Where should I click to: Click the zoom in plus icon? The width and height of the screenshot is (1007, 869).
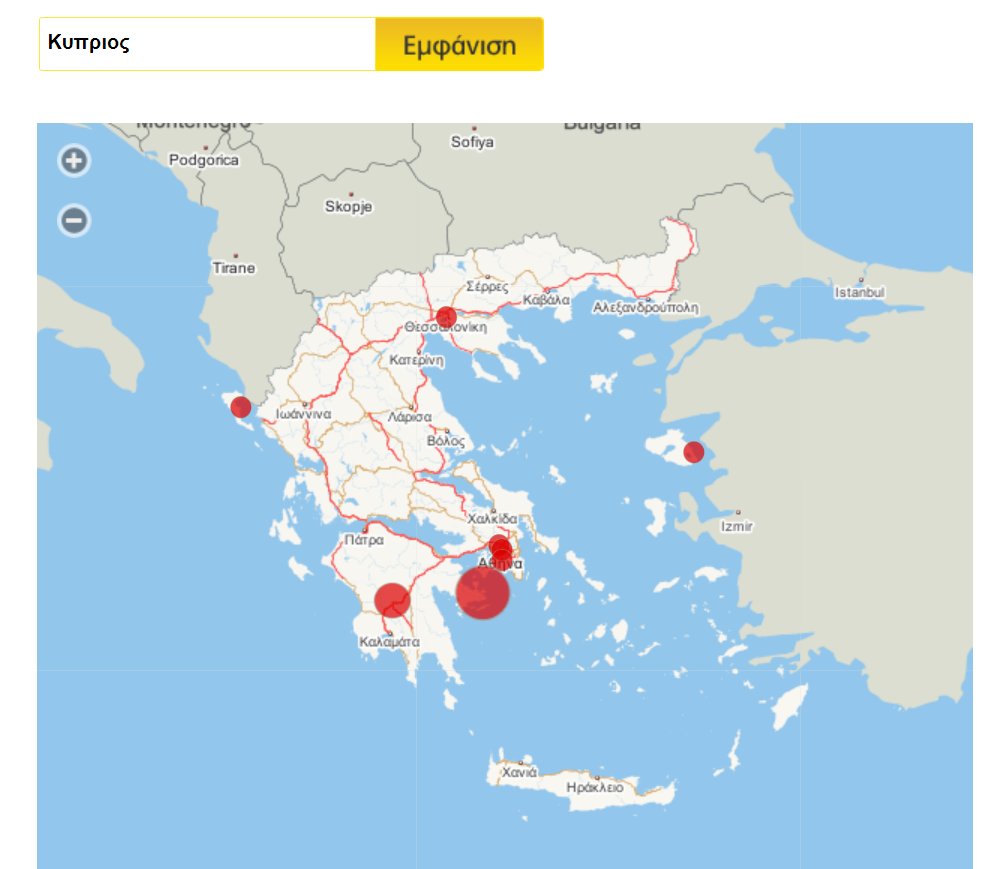[x=72, y=161]
